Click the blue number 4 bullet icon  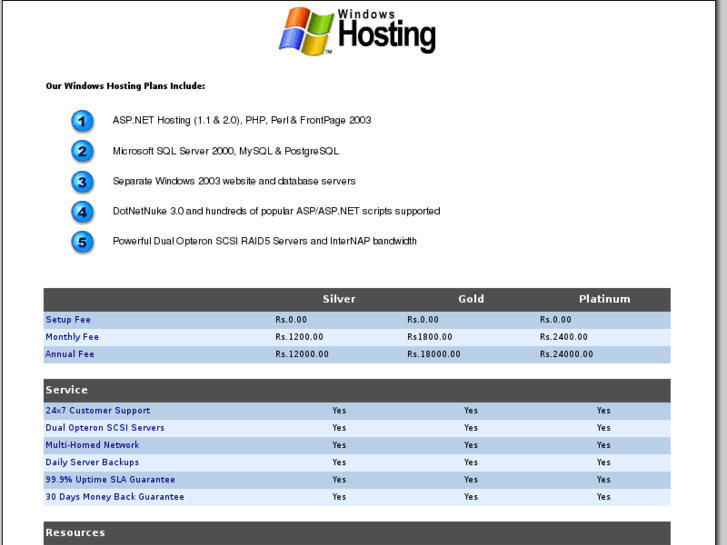click(x=83, y=211)
